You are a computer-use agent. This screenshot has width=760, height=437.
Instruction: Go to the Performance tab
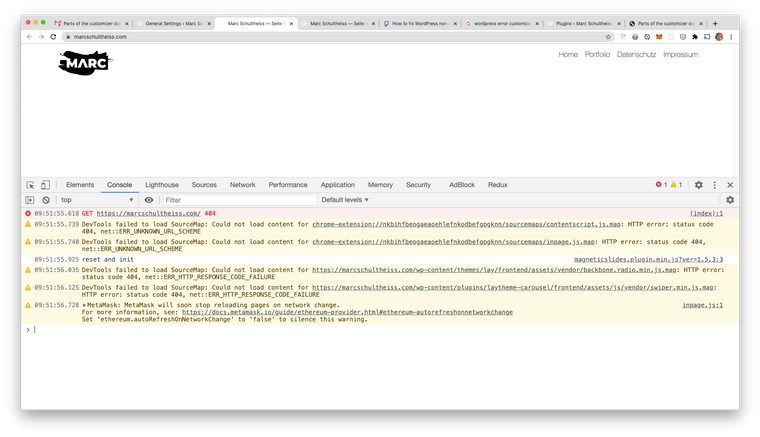288,185
